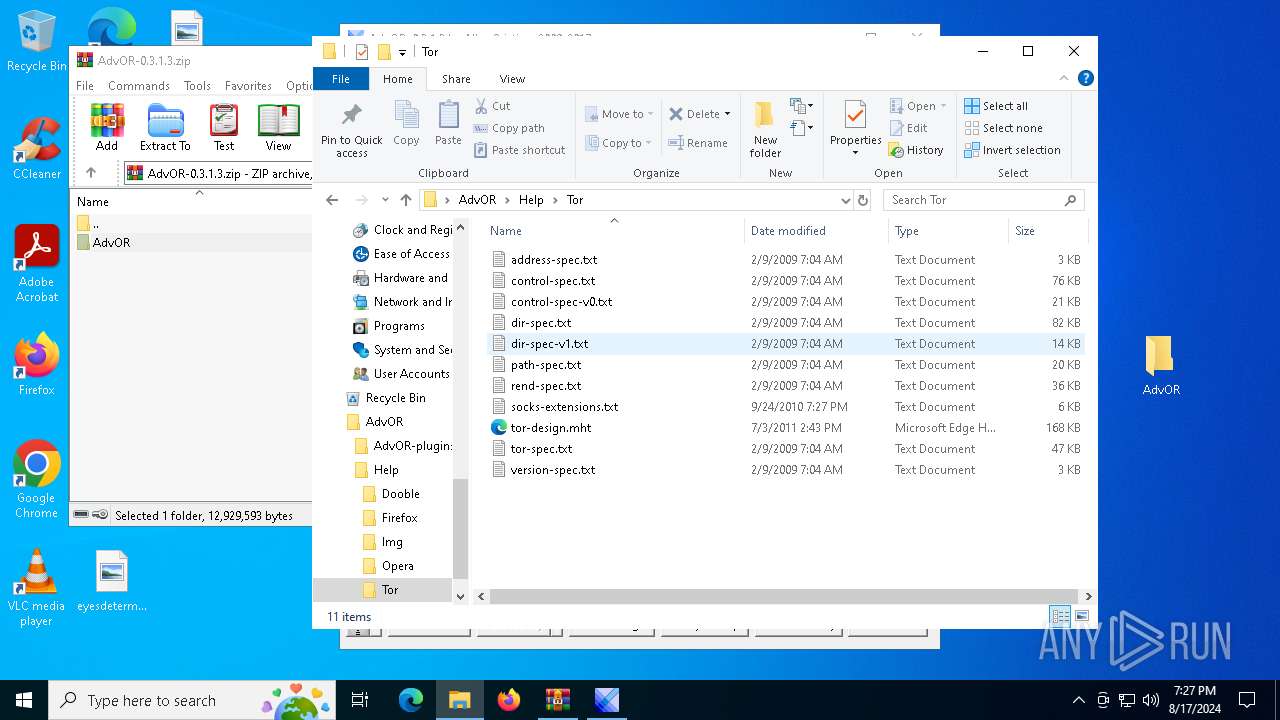Image resolution: width=1280 pixels, height=720 pixels.
Task: Expand the Delete dropdown arrow
Action: click(727, 114)
